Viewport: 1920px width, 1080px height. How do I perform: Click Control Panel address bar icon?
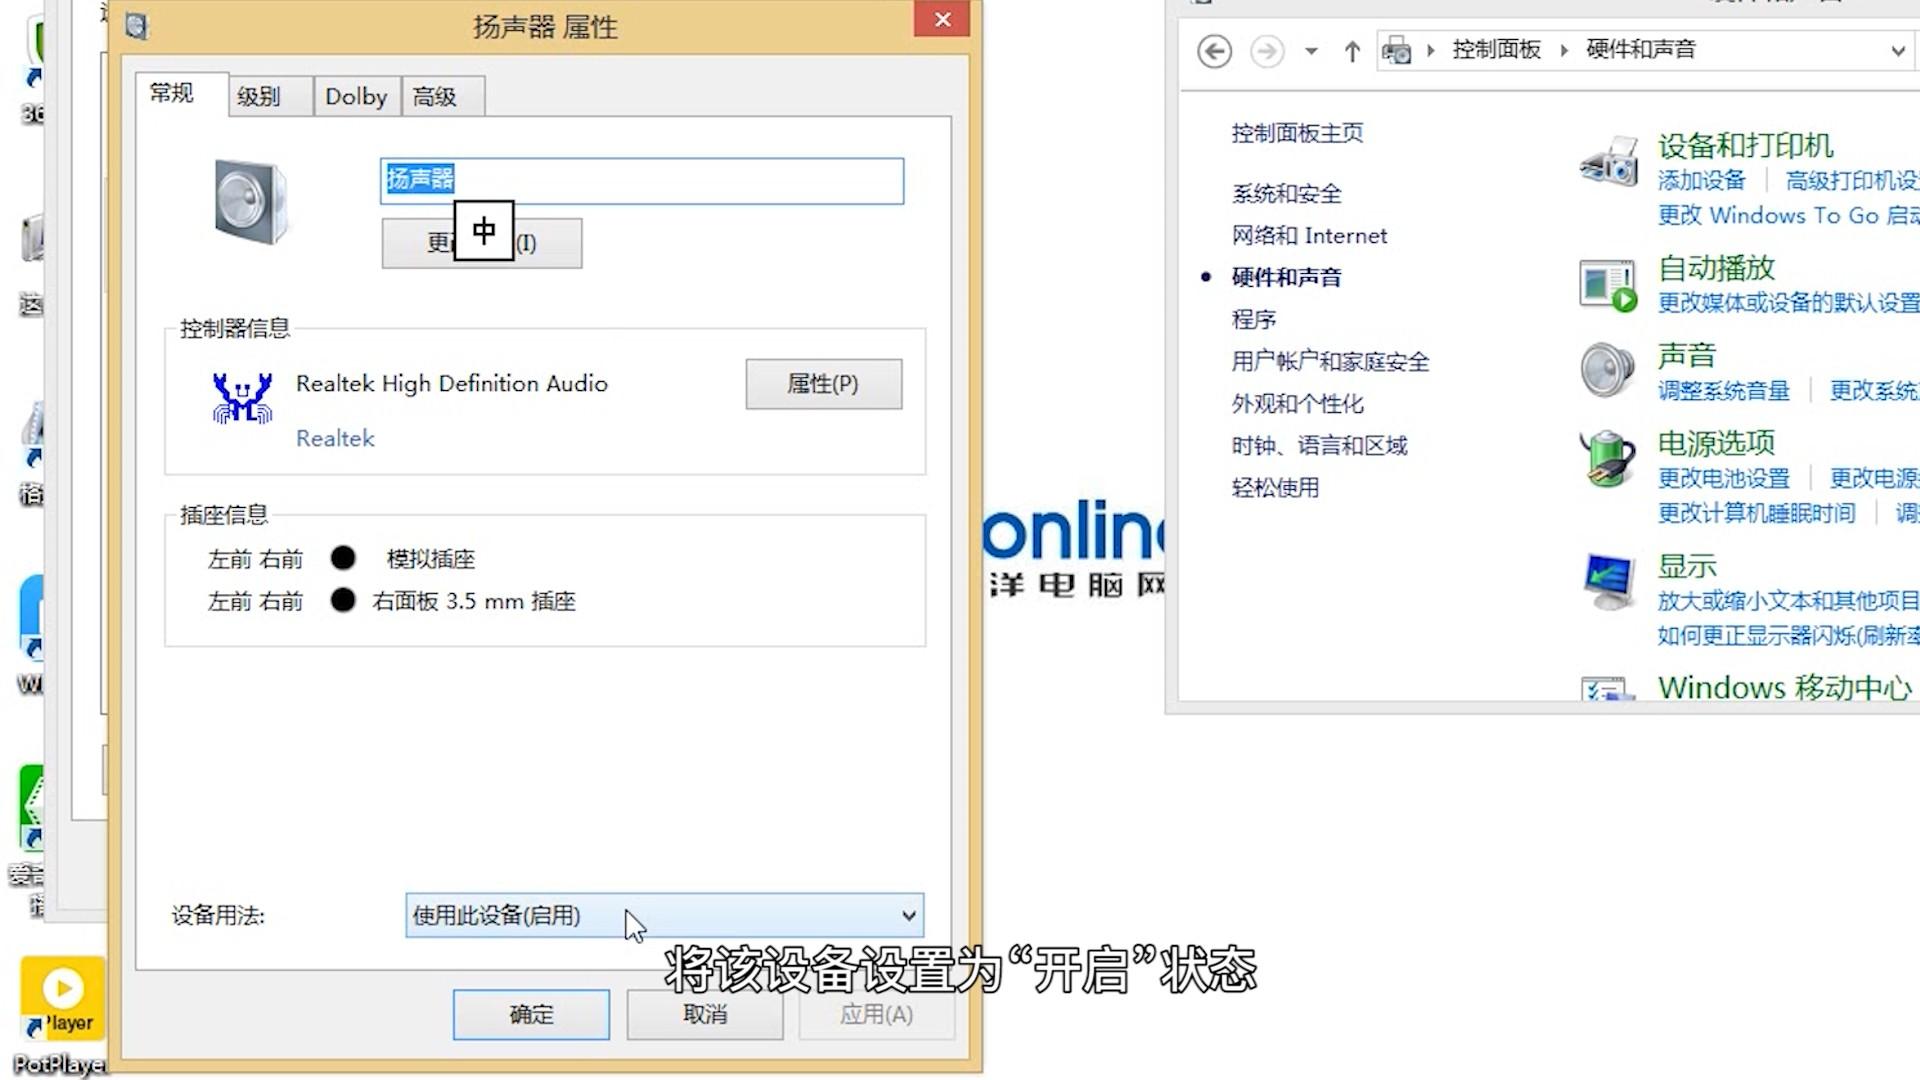click(1396, 51)
